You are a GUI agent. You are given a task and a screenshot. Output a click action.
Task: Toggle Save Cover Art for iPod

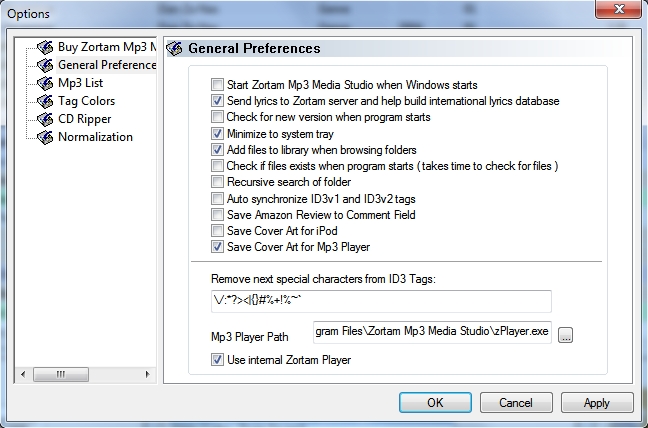click(x=217, y=231)
